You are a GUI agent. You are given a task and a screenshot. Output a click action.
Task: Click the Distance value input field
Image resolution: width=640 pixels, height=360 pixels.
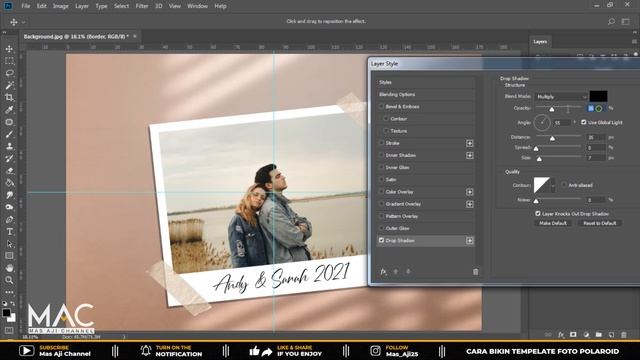pyautogui.click(x=596, y=137)
